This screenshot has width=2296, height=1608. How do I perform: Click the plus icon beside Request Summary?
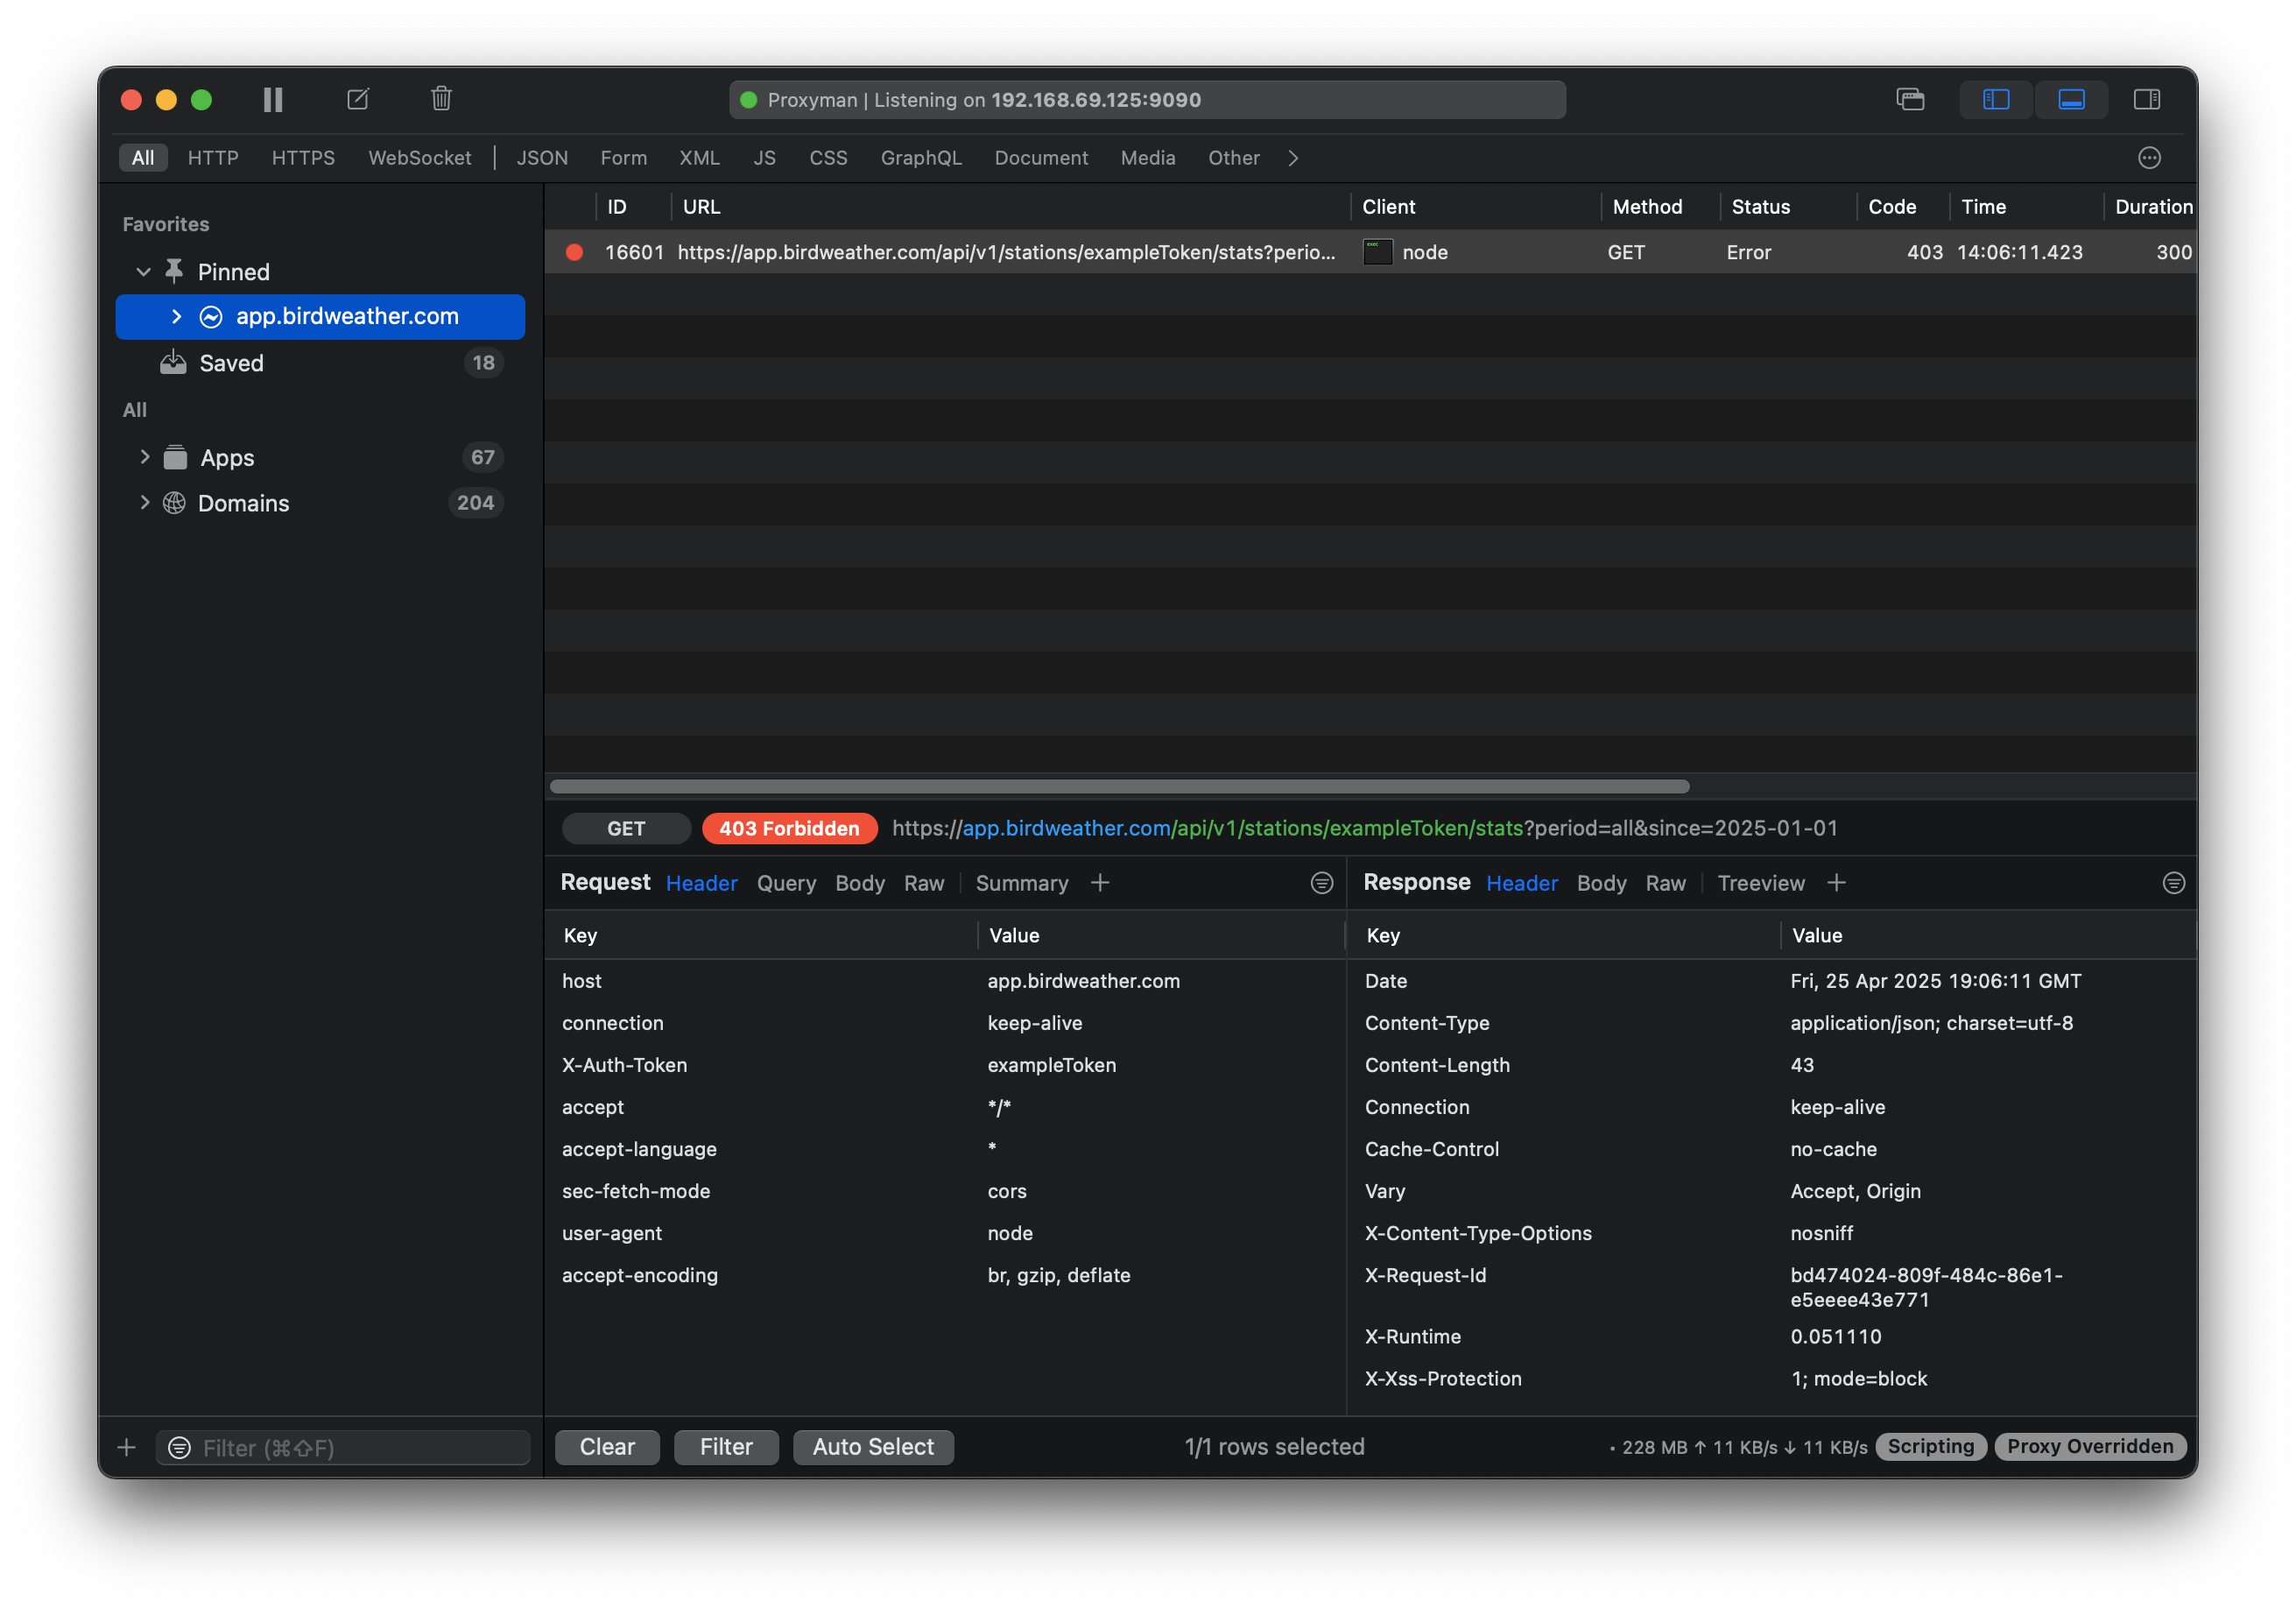click(x=1100, y=883)
